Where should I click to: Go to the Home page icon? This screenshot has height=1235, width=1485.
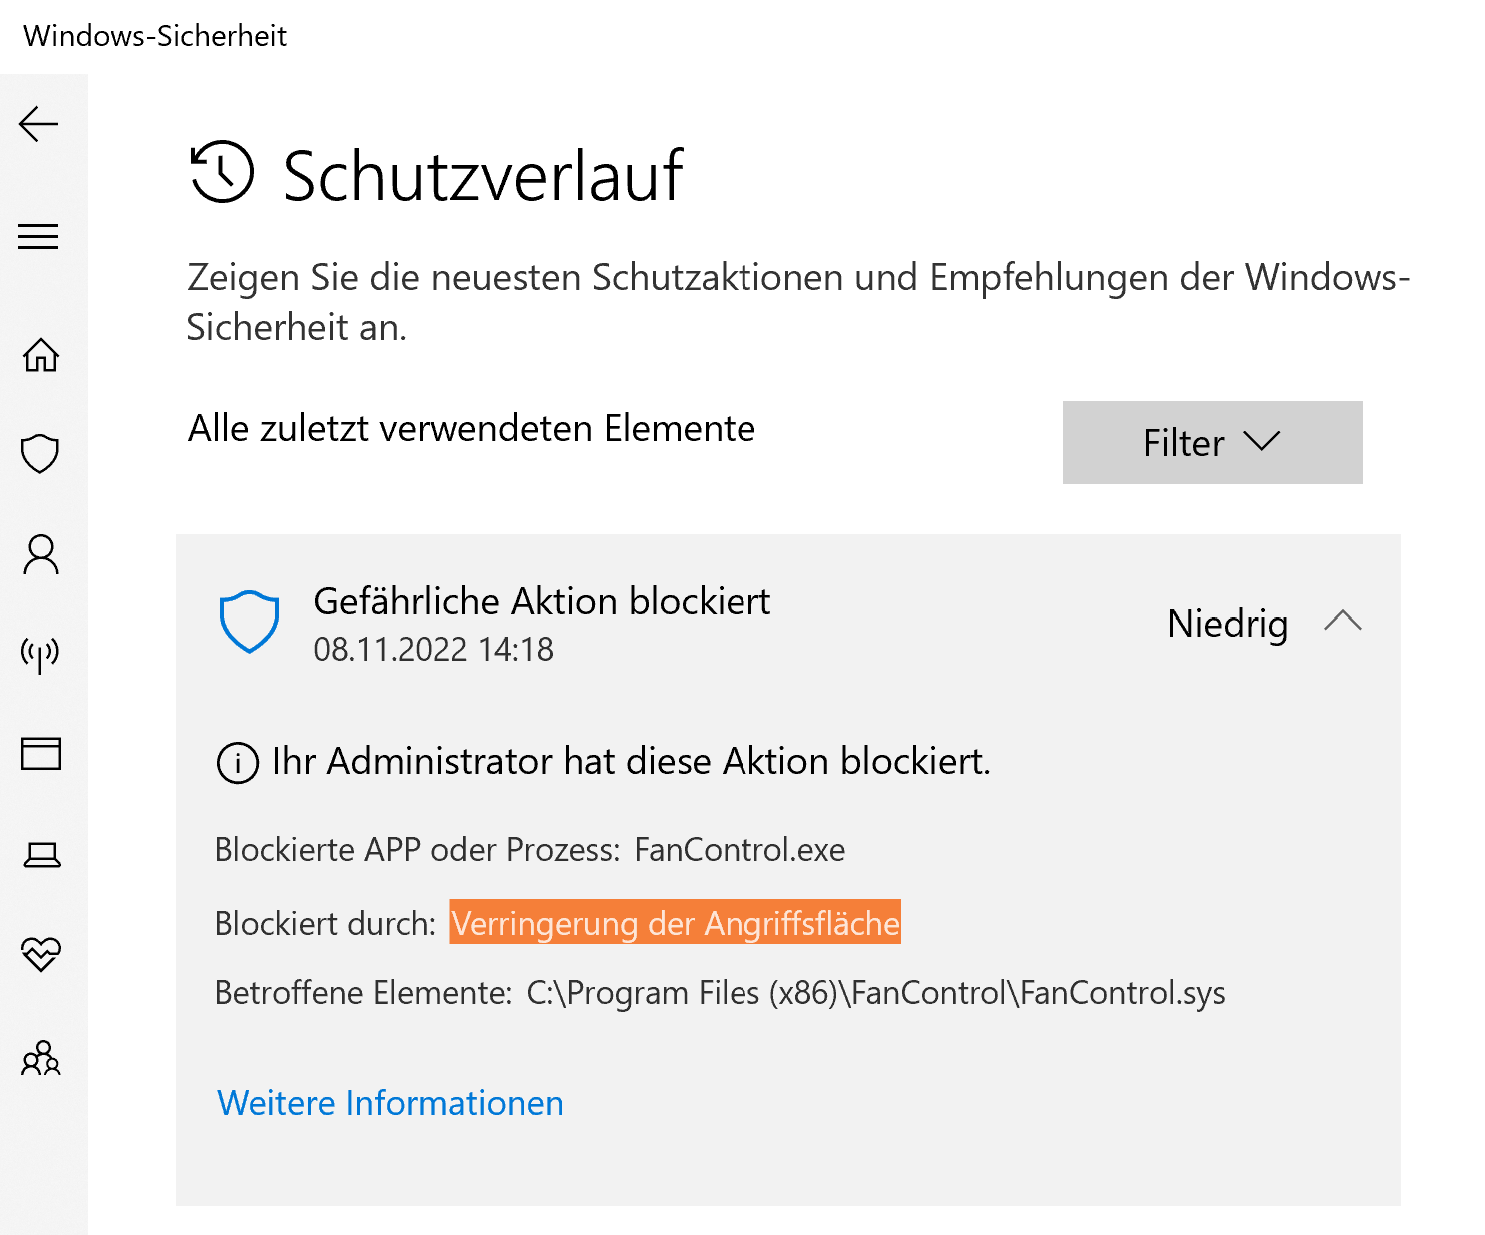click(41, 355)
